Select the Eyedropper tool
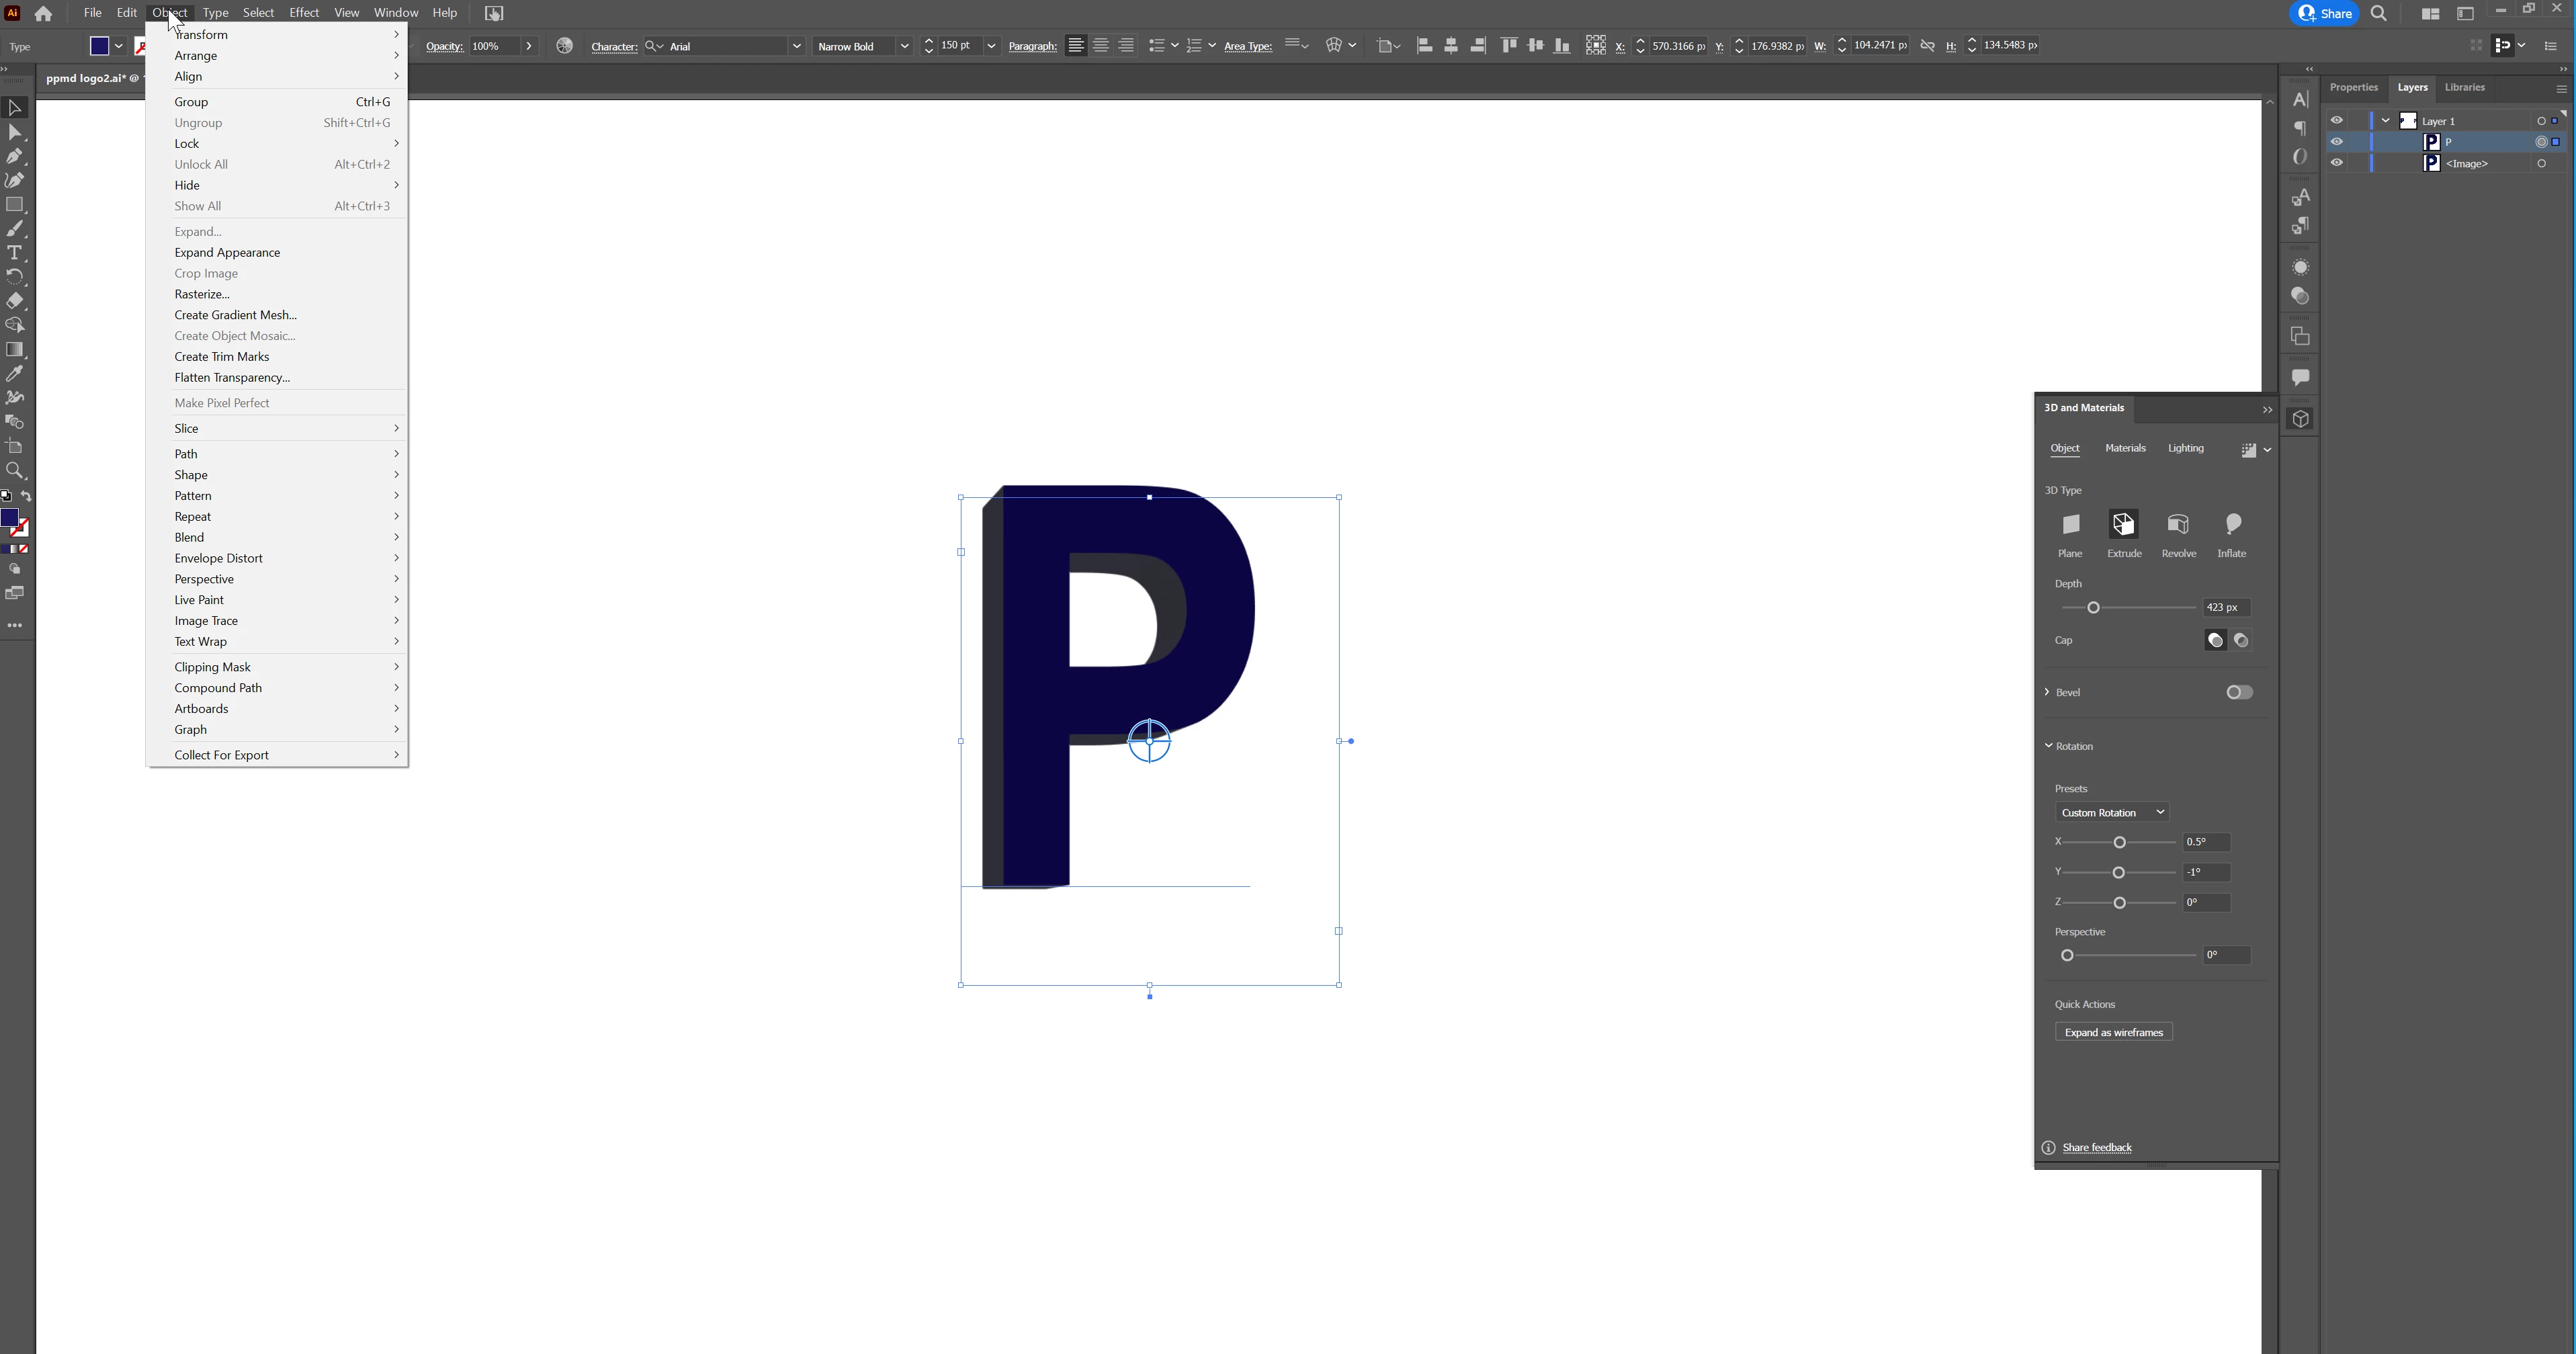This screenshot has width=2576, height=1354. [x=15, y=374]
